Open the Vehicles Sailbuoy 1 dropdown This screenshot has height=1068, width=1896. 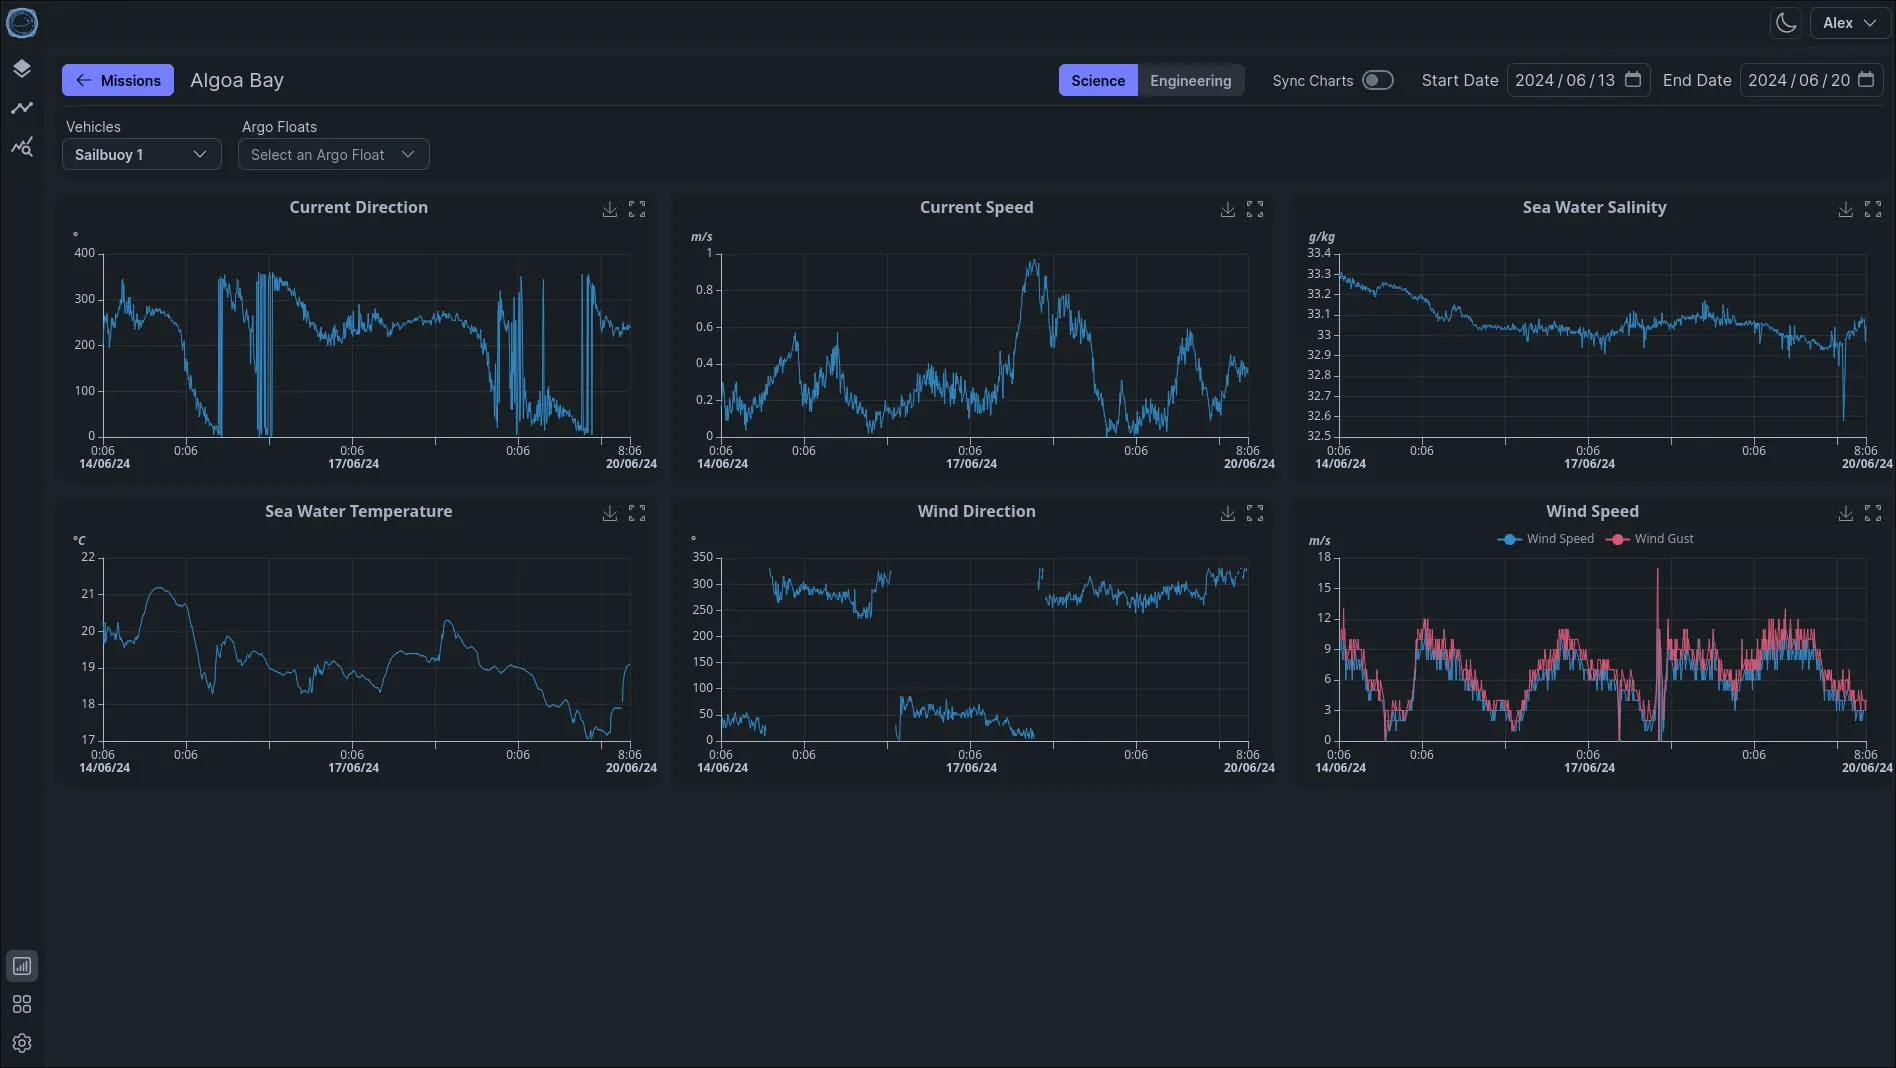(x=141, y=154)
